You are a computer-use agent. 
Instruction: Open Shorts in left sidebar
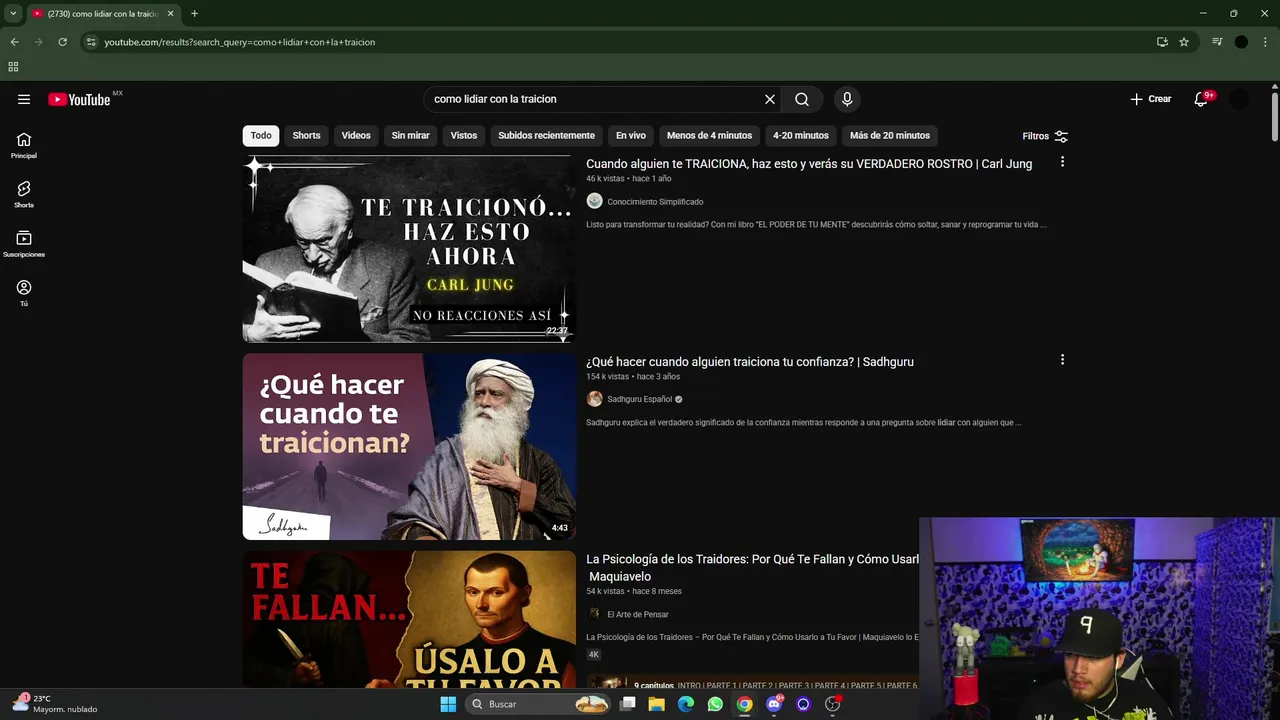click(x=24, y=194)
